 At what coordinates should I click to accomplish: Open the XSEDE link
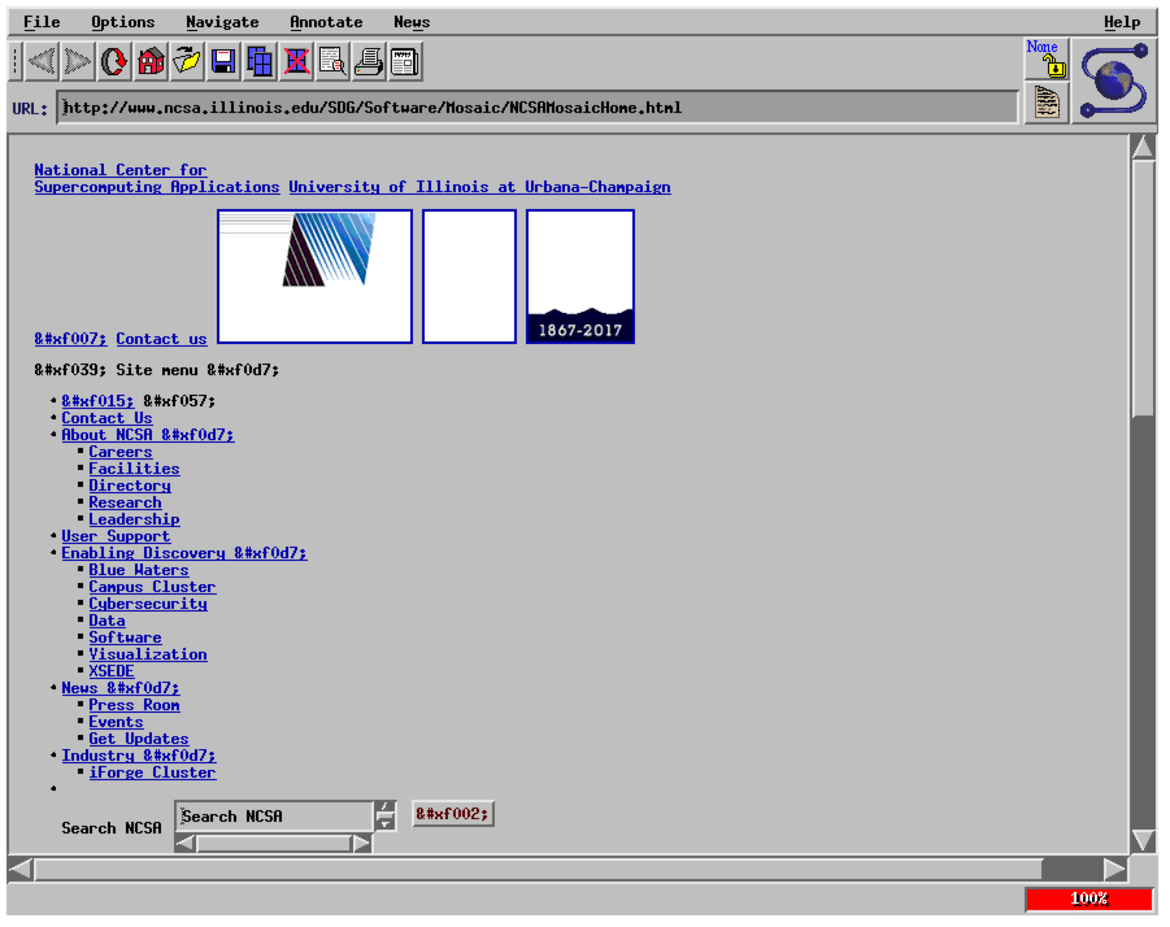[x=111, y=672]
